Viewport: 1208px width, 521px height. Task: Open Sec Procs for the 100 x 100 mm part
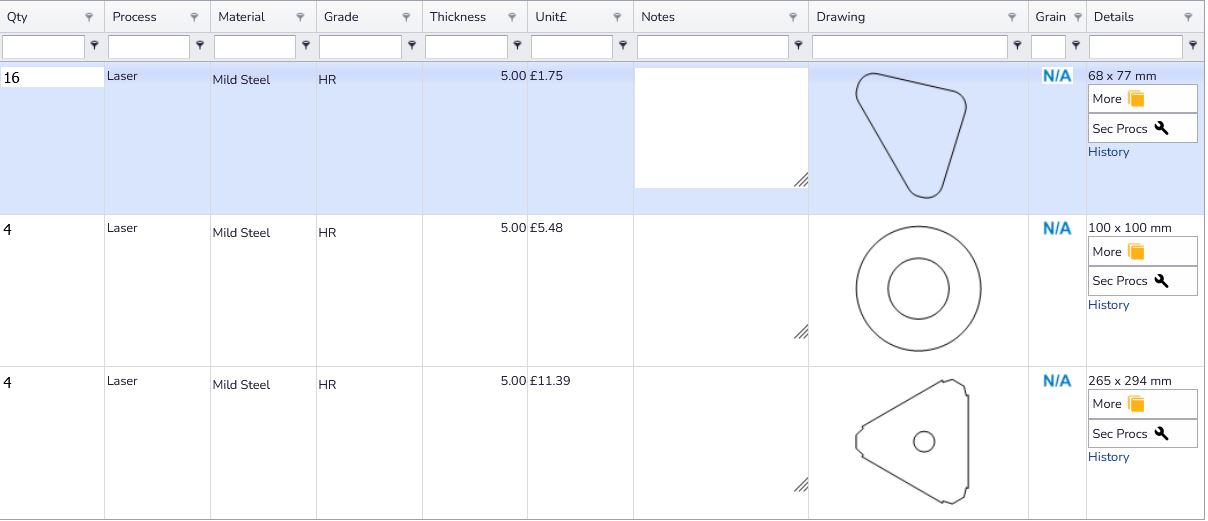coord(1142,281)
